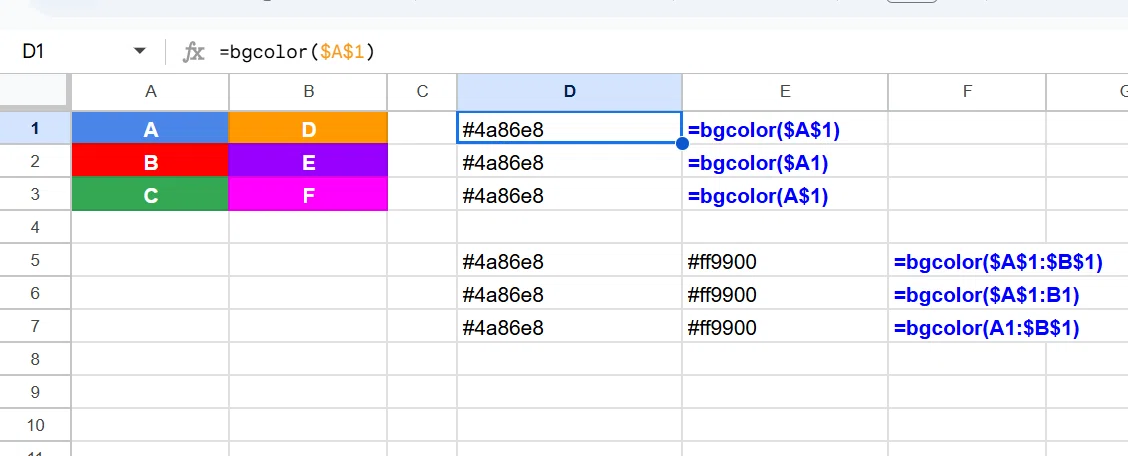Screen dimensions: 1128x456
Task: Select column A header
Action: [150, 92]
